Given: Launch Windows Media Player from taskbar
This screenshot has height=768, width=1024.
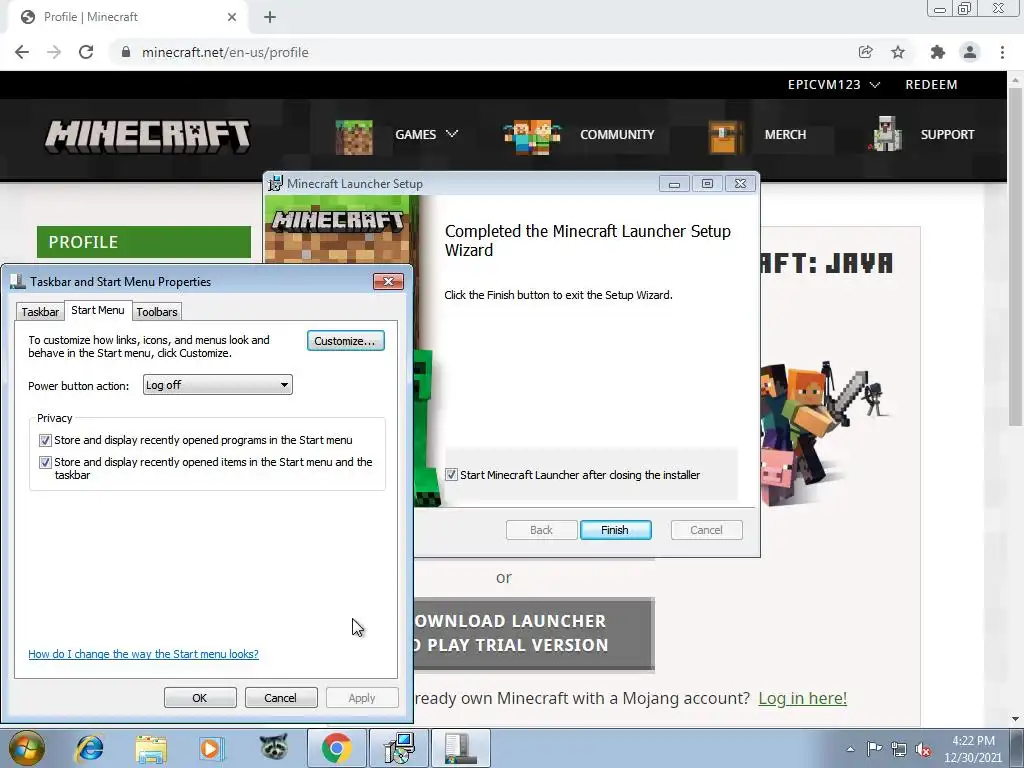Looking at the screenshot, I should pos(211,748).
